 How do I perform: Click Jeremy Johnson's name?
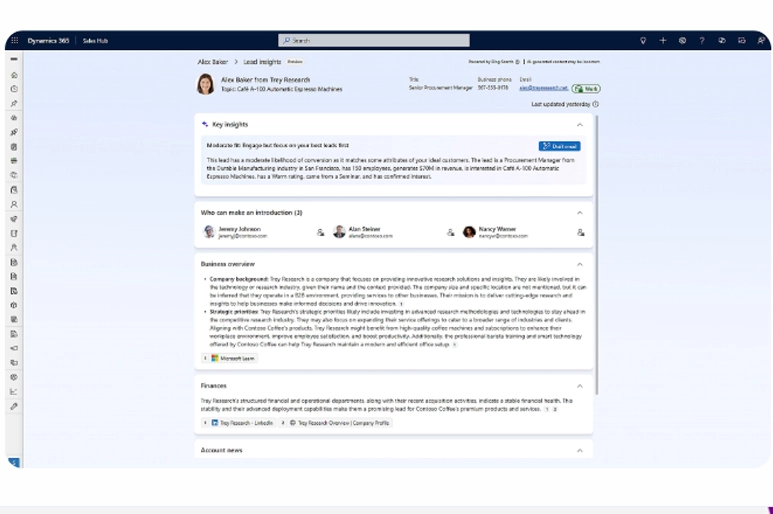[240, 229]
